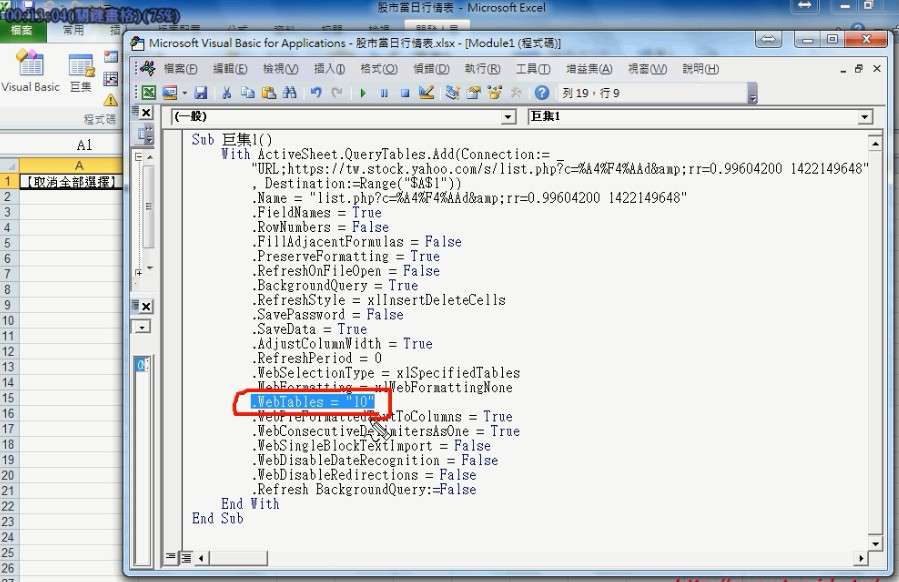The height and width of the screenshot is (582, 899).
Task: Click the code window scroll-up arrow
Action: [x=875, y=143]
